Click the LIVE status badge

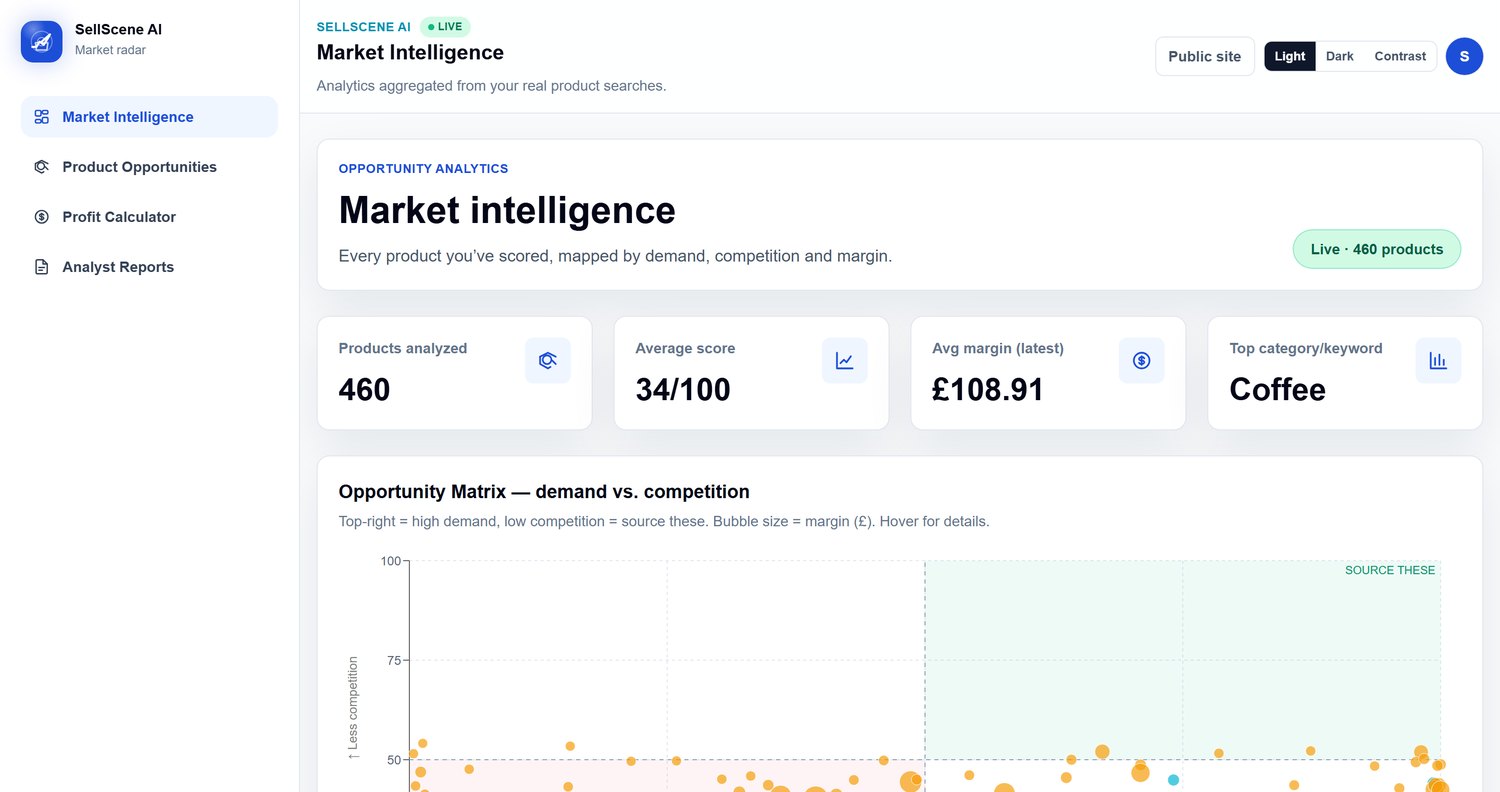pos(445,27)
